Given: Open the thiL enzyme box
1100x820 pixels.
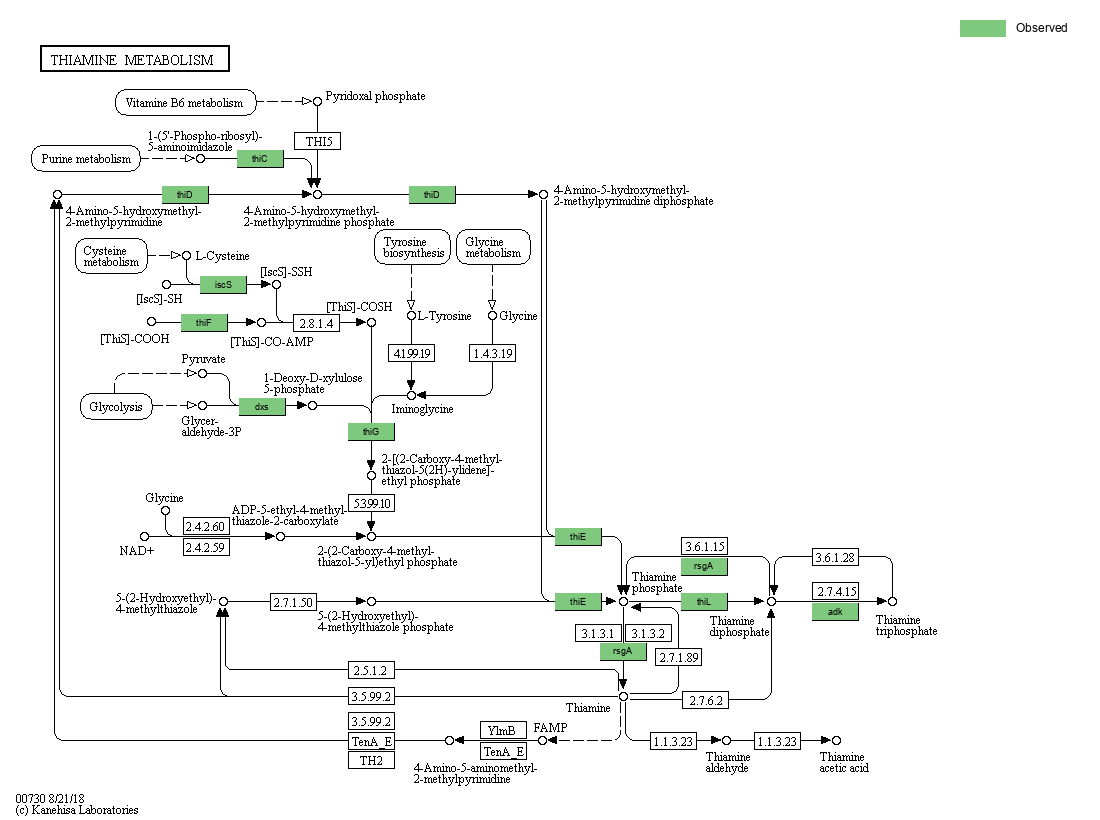Looking at the screenshot, I should [704, 601].
